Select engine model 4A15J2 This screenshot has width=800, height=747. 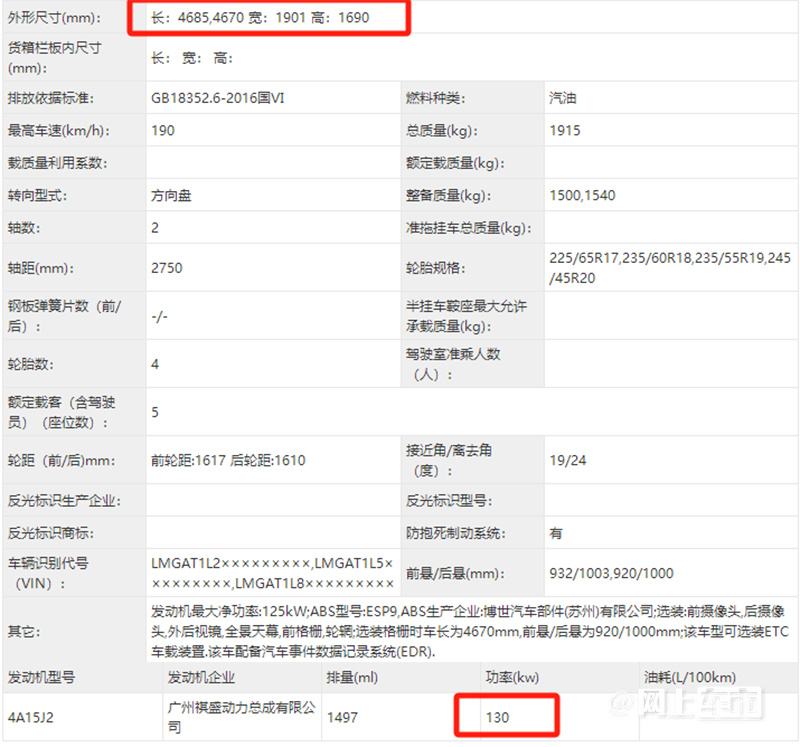coord(31,717)
